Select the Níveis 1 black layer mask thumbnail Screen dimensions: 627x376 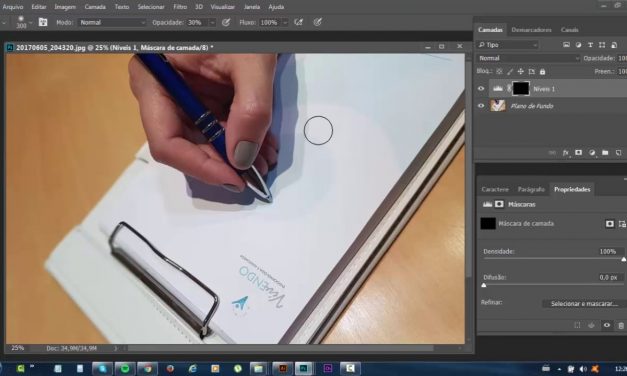click(521, 88)
